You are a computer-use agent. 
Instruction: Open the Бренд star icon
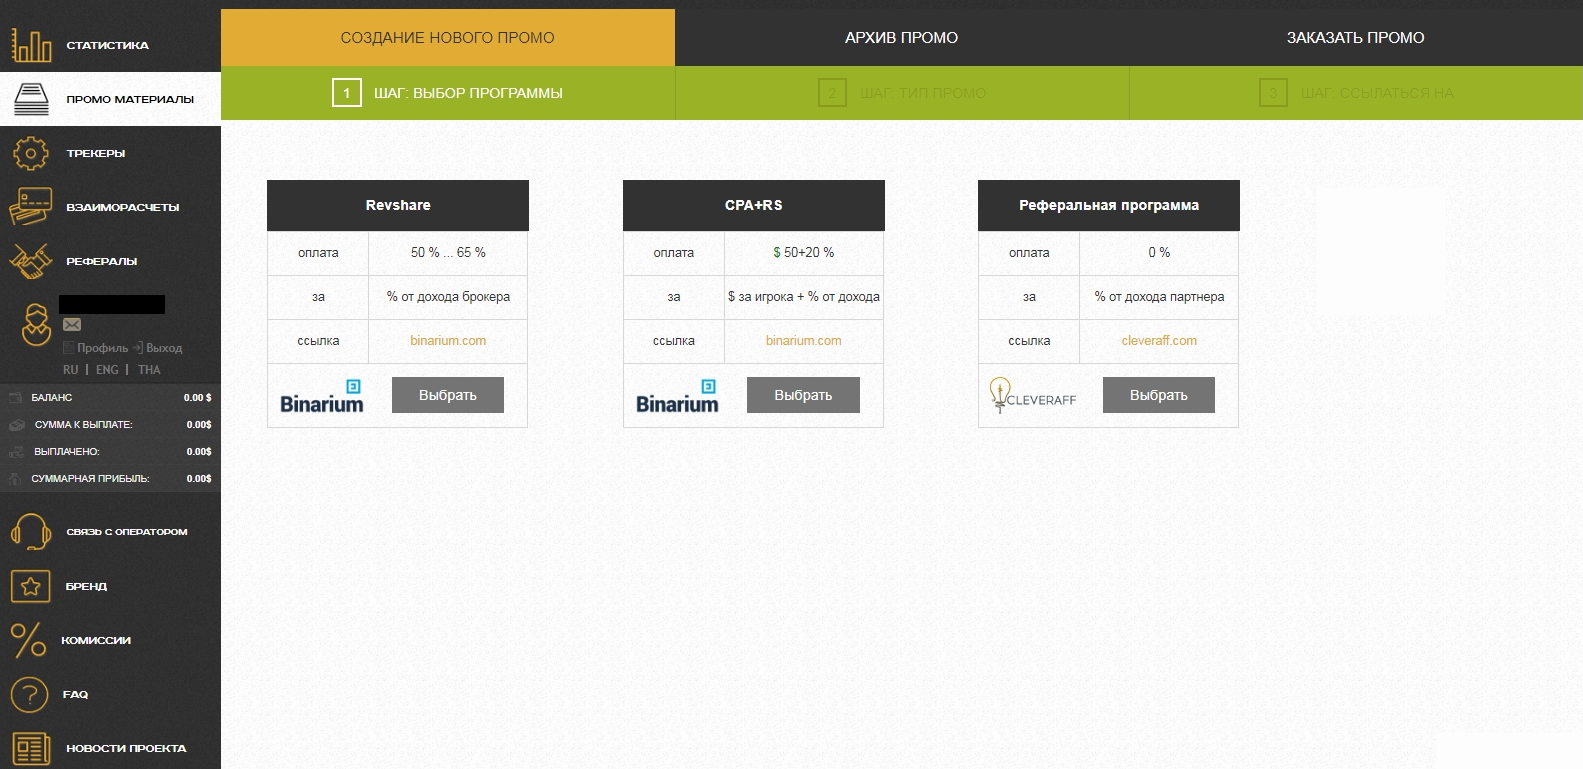(x=31, y=586)
